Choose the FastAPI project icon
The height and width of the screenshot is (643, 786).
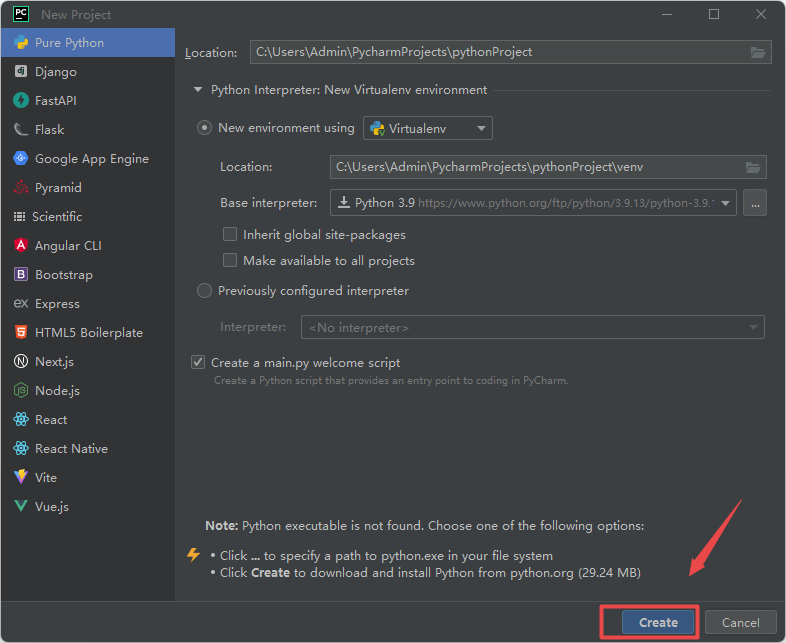[x=20, y=101]
